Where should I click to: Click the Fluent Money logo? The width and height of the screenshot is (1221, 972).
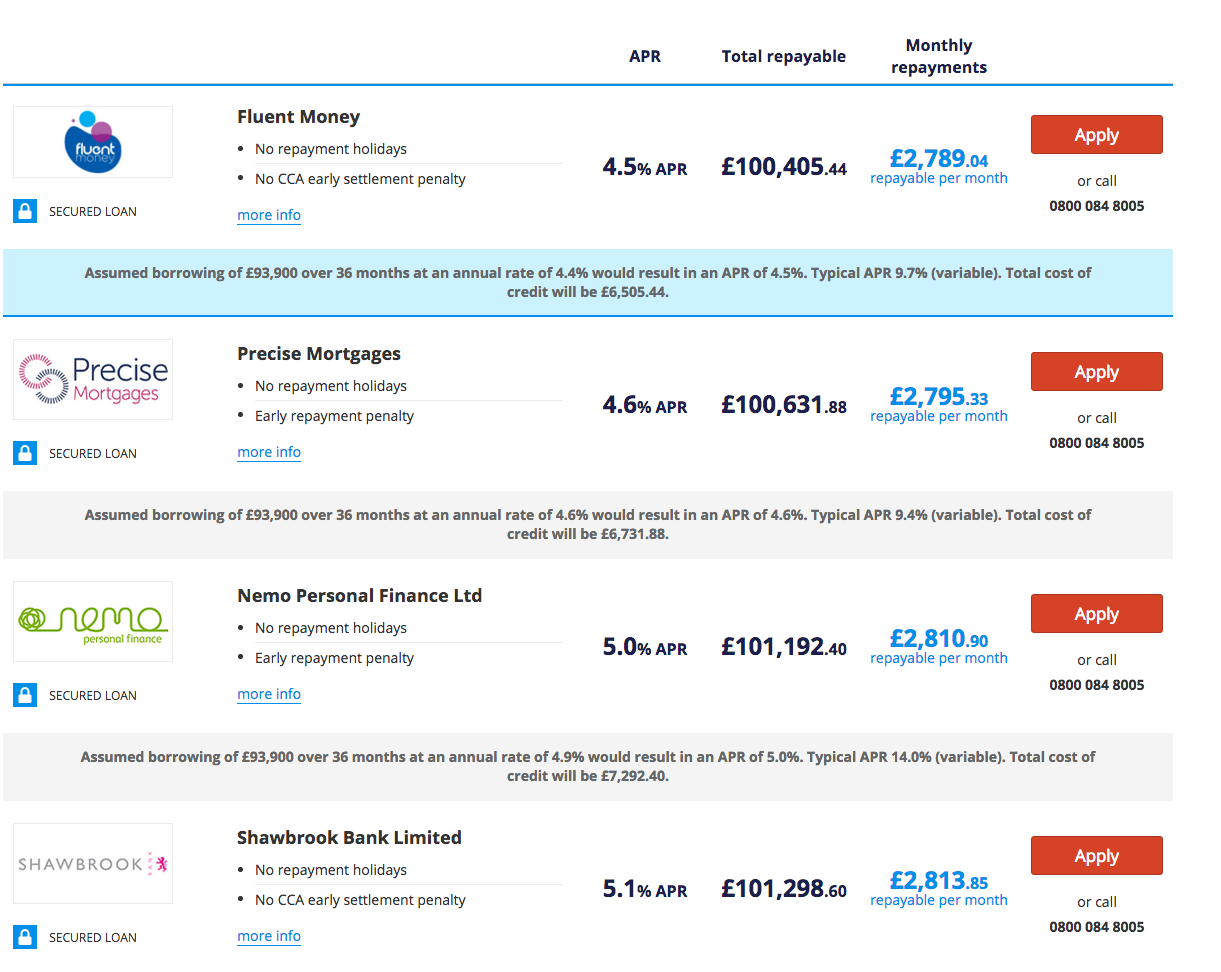coord(93,142)
